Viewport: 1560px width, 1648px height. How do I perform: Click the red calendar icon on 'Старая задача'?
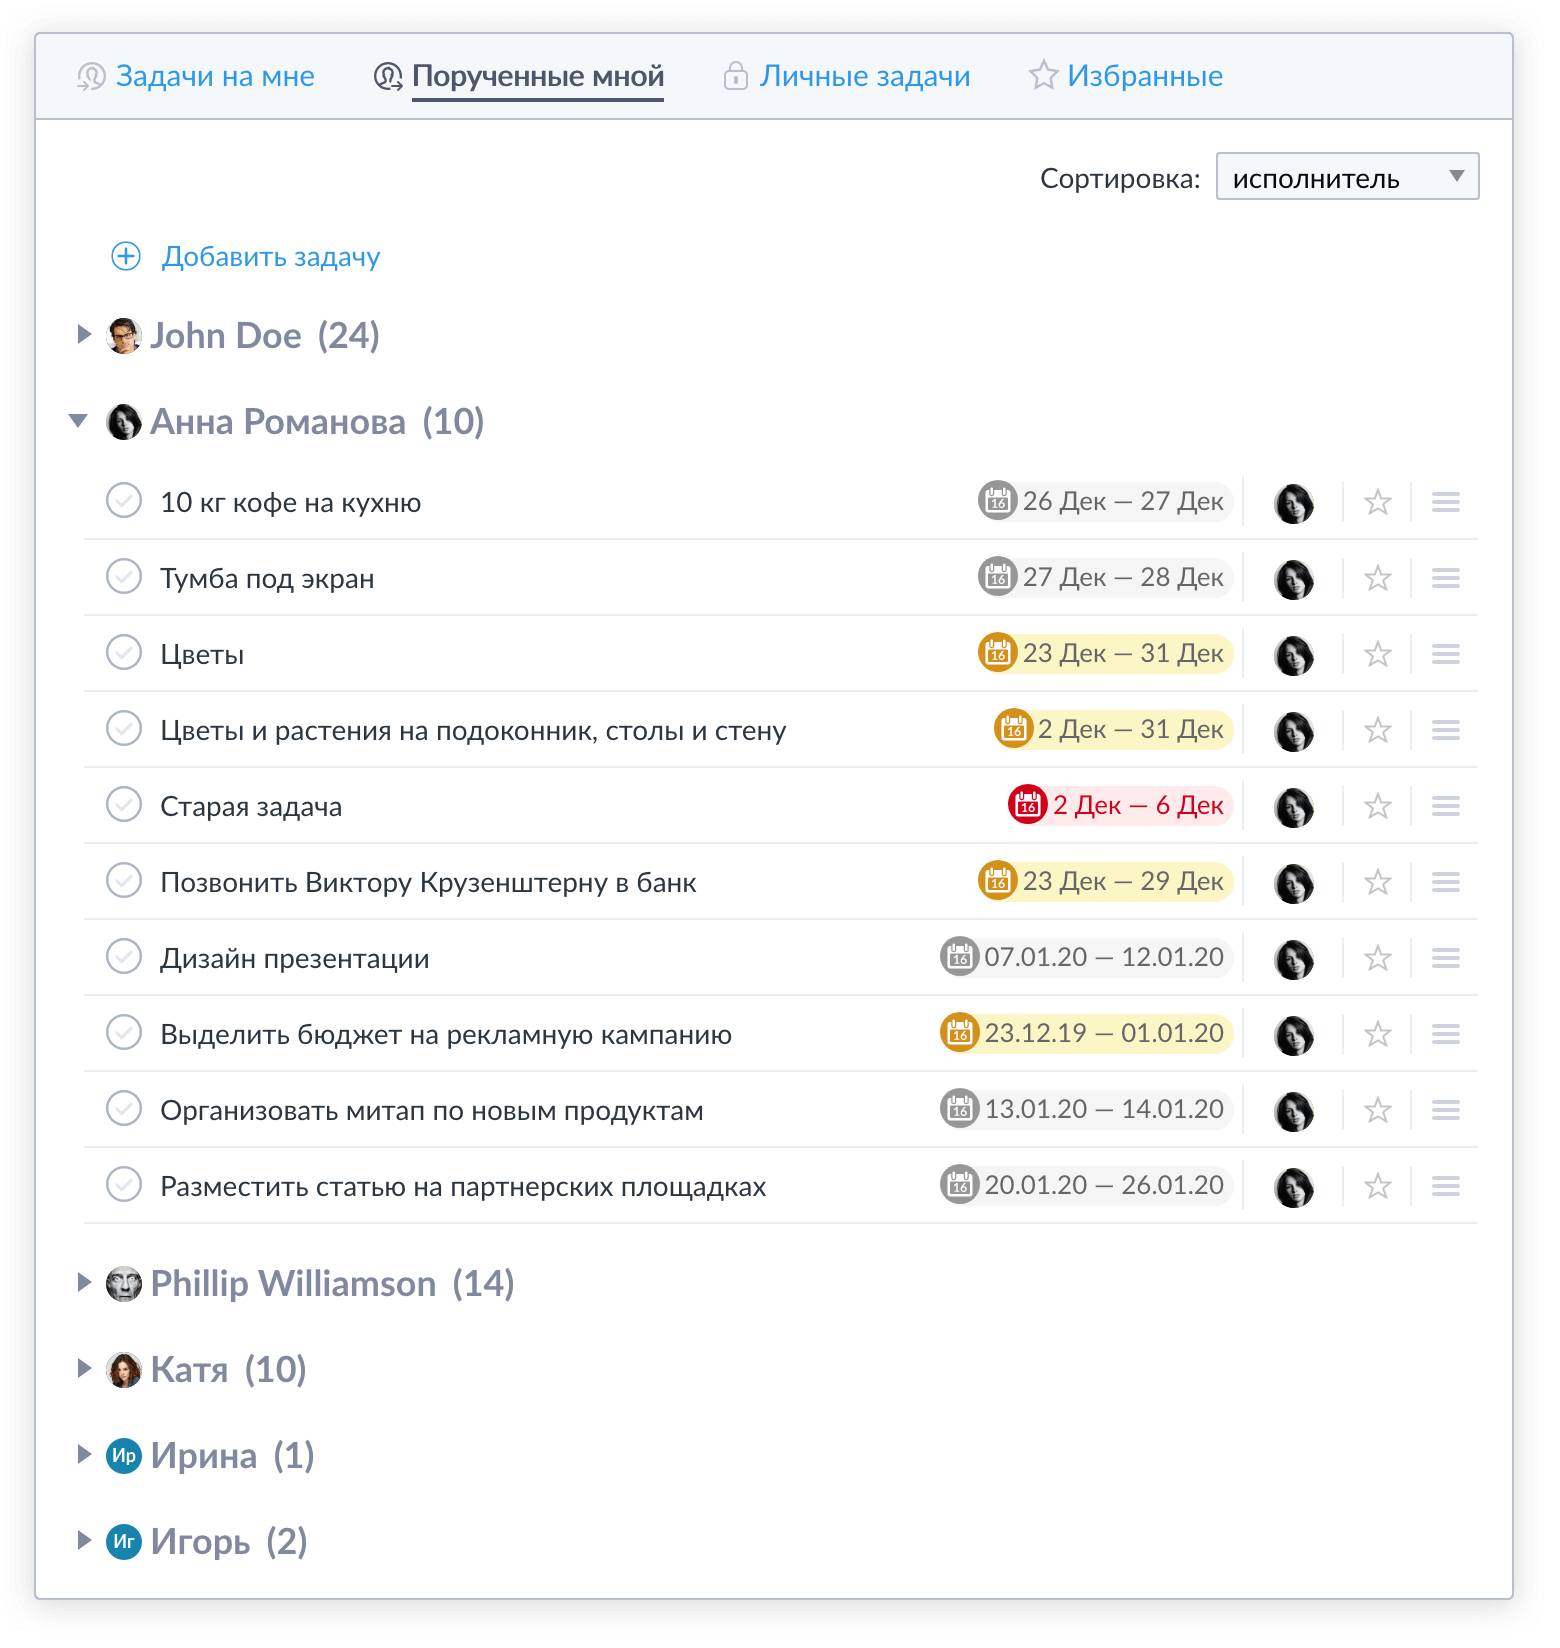[x=1027, y=806]
